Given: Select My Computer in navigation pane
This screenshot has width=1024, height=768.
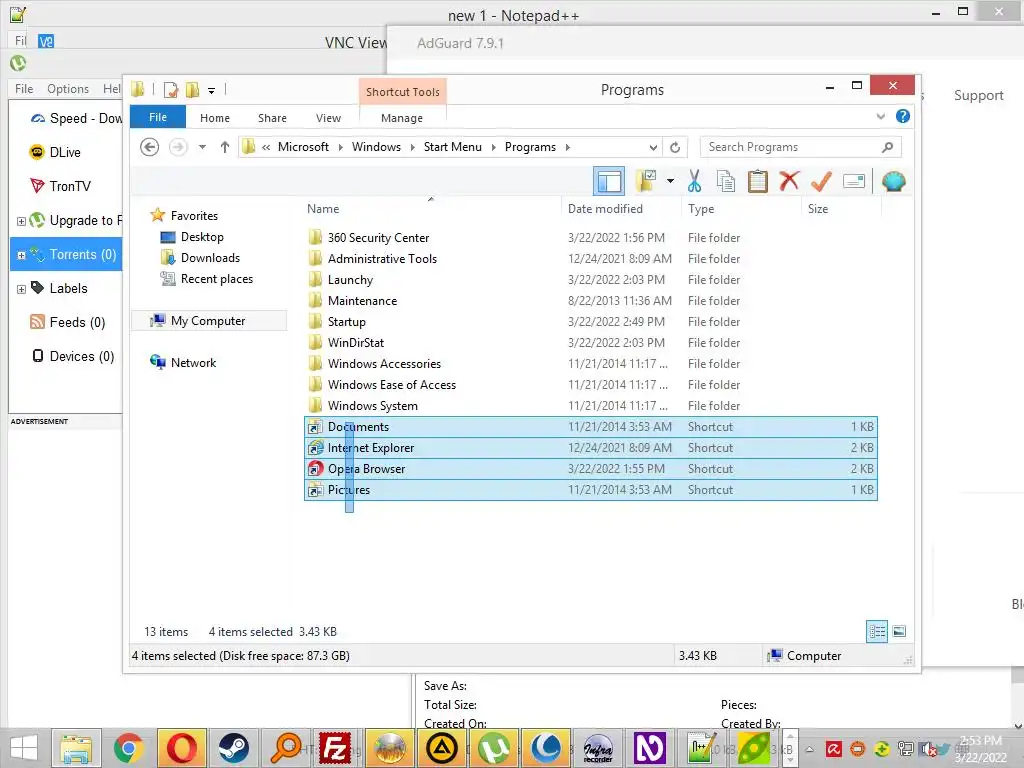Looking at the screenshot, I should tap(208, 321).
